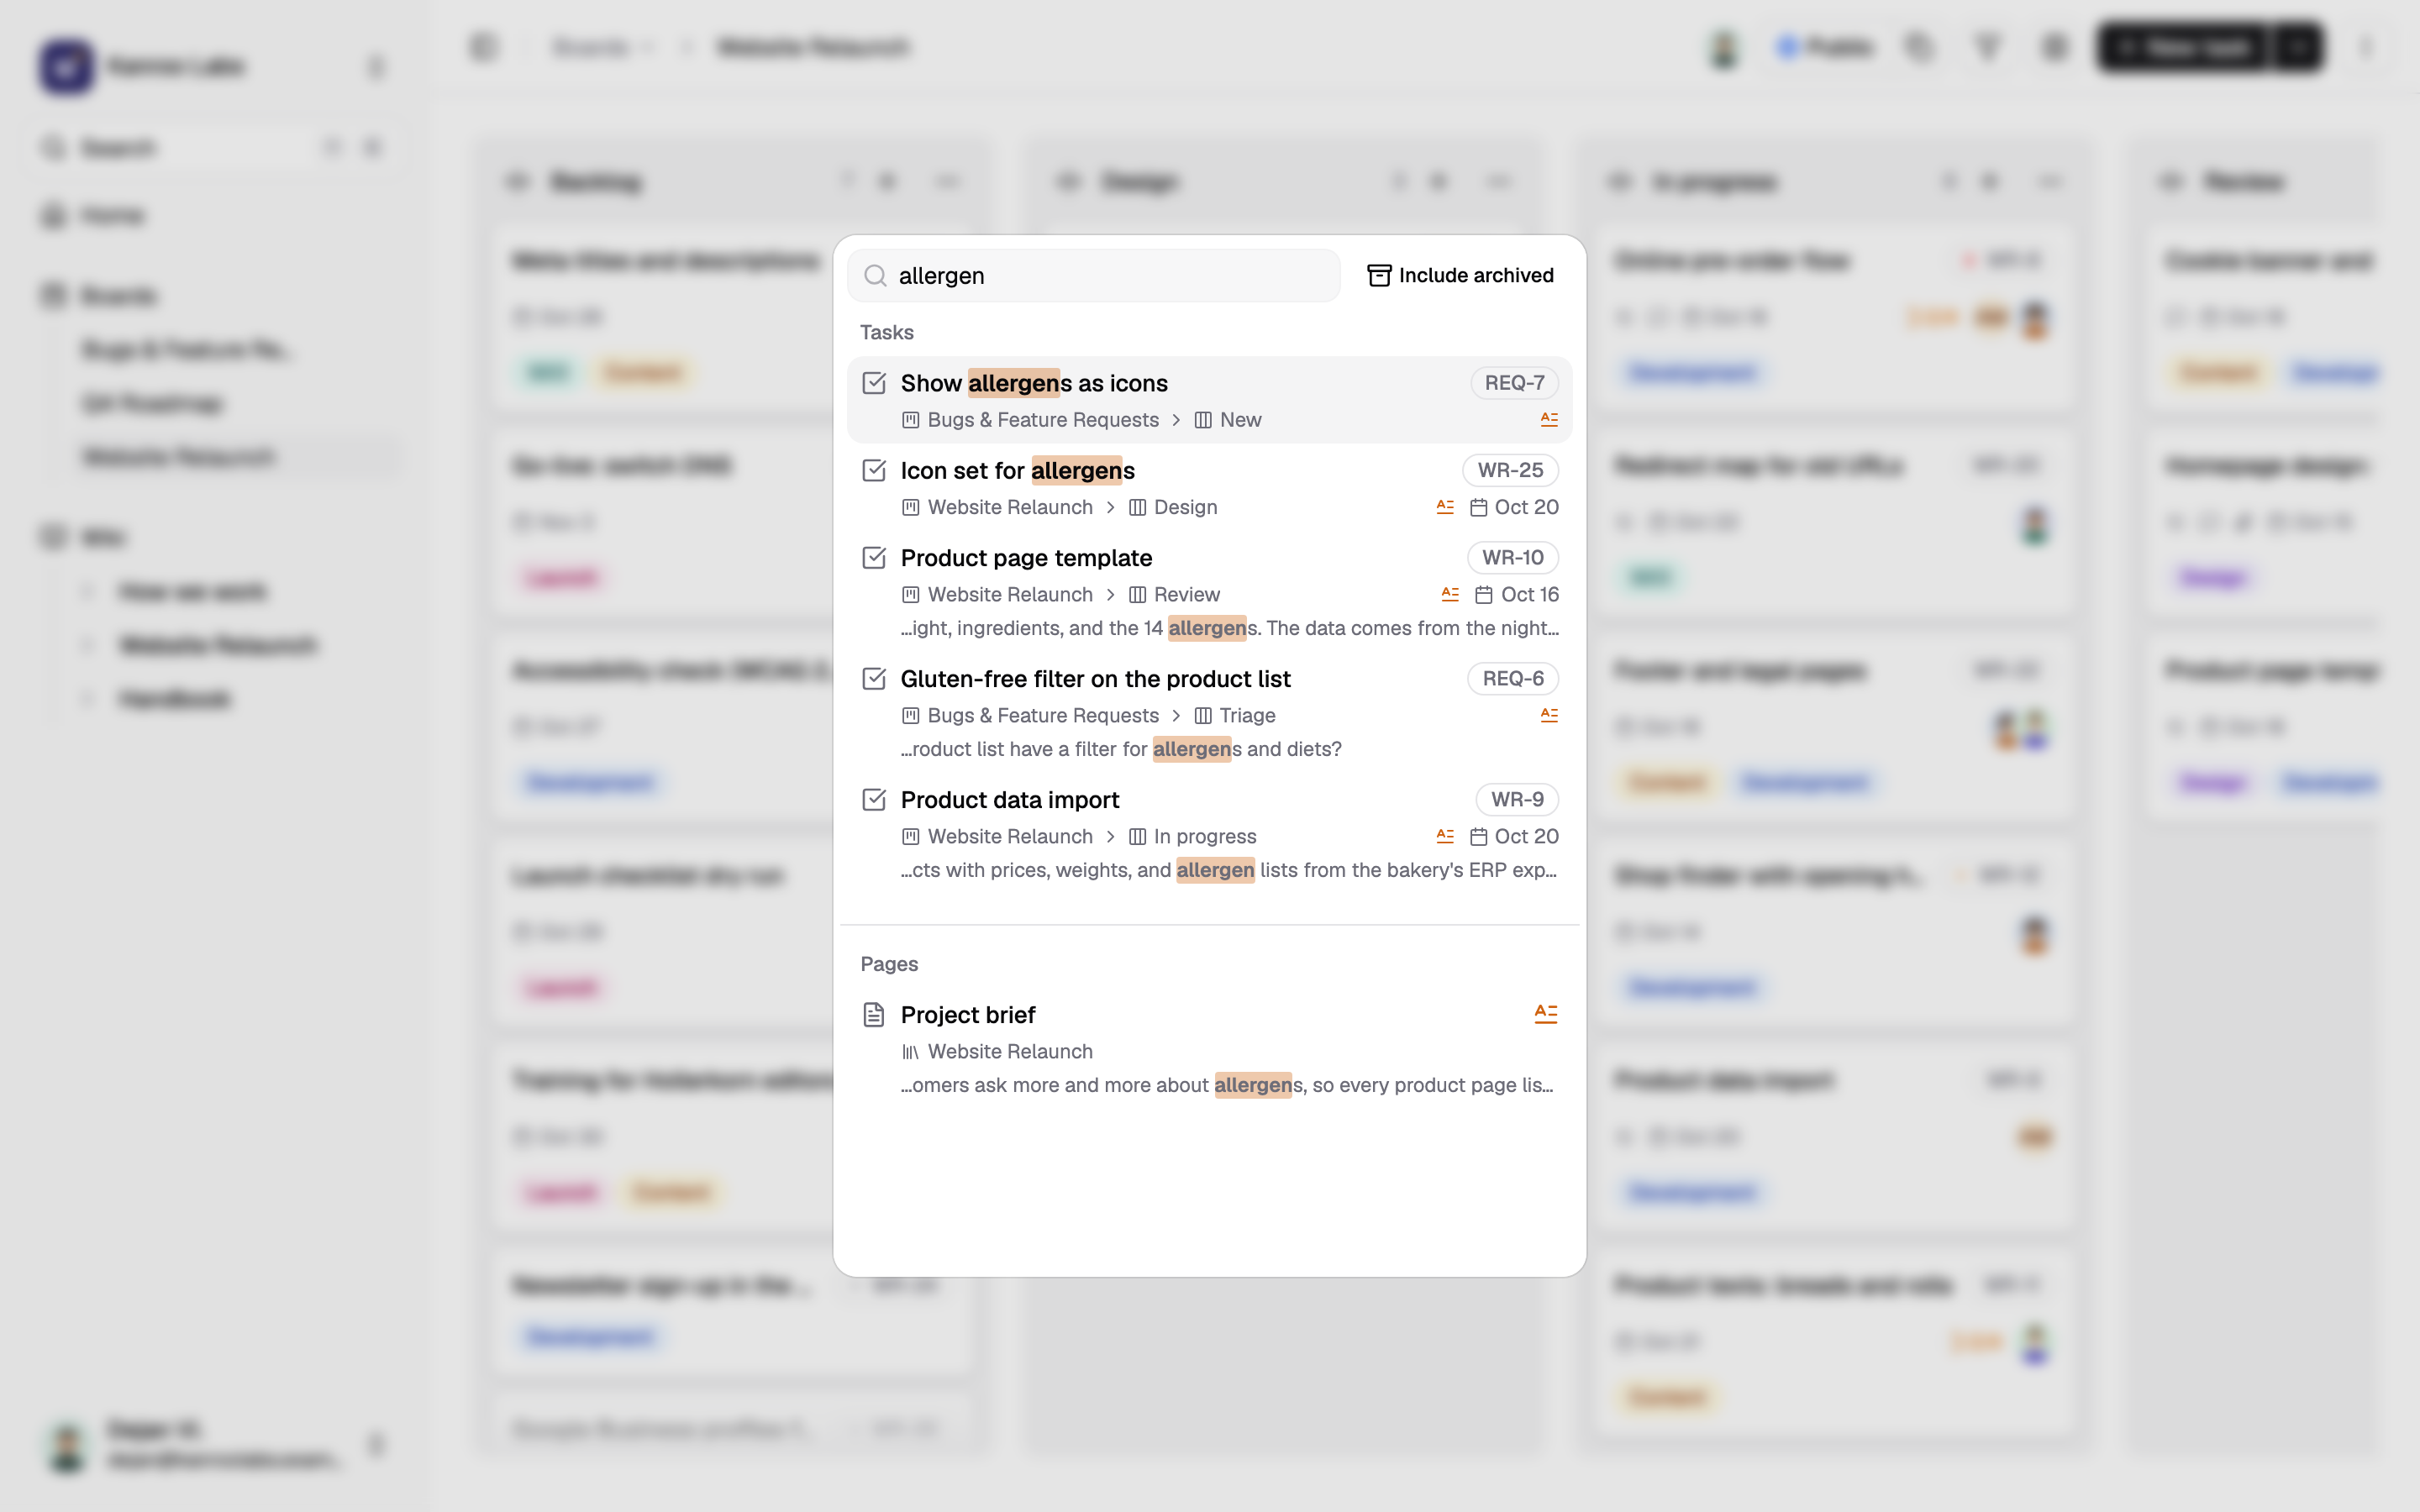This screenshot has height=1512, width=2420.
Task: Click task checkbox icon for Product page template
Action: tap(874, 557)
